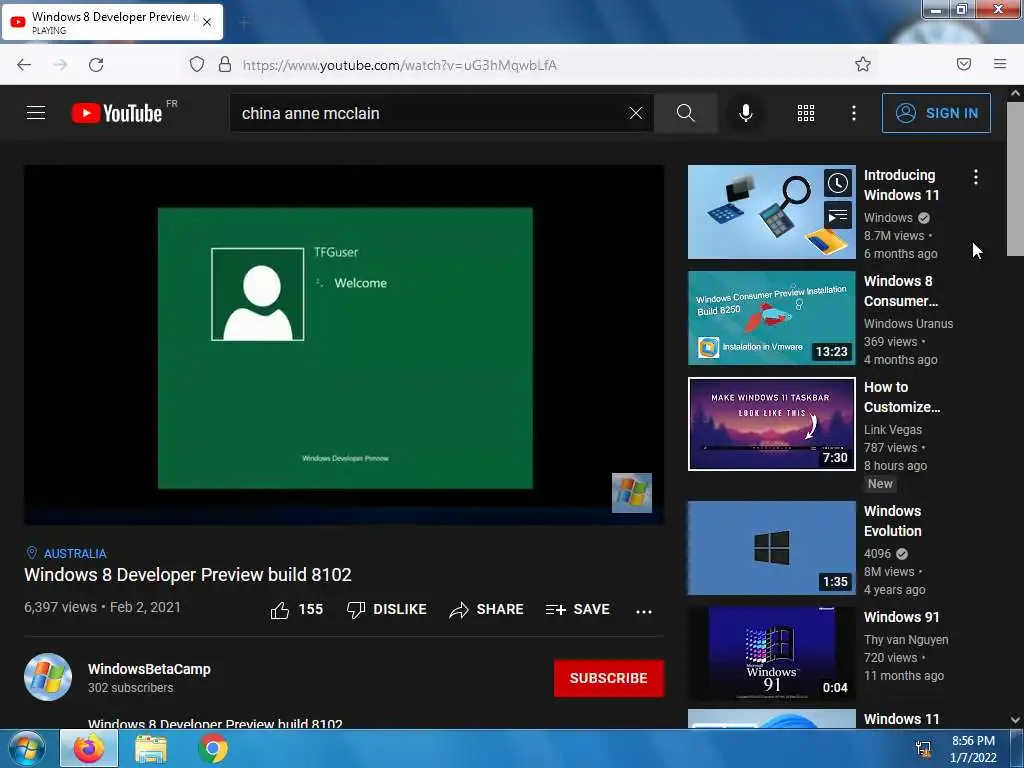
Task: Click the DISLIKE button
Action: click(387, 610)
